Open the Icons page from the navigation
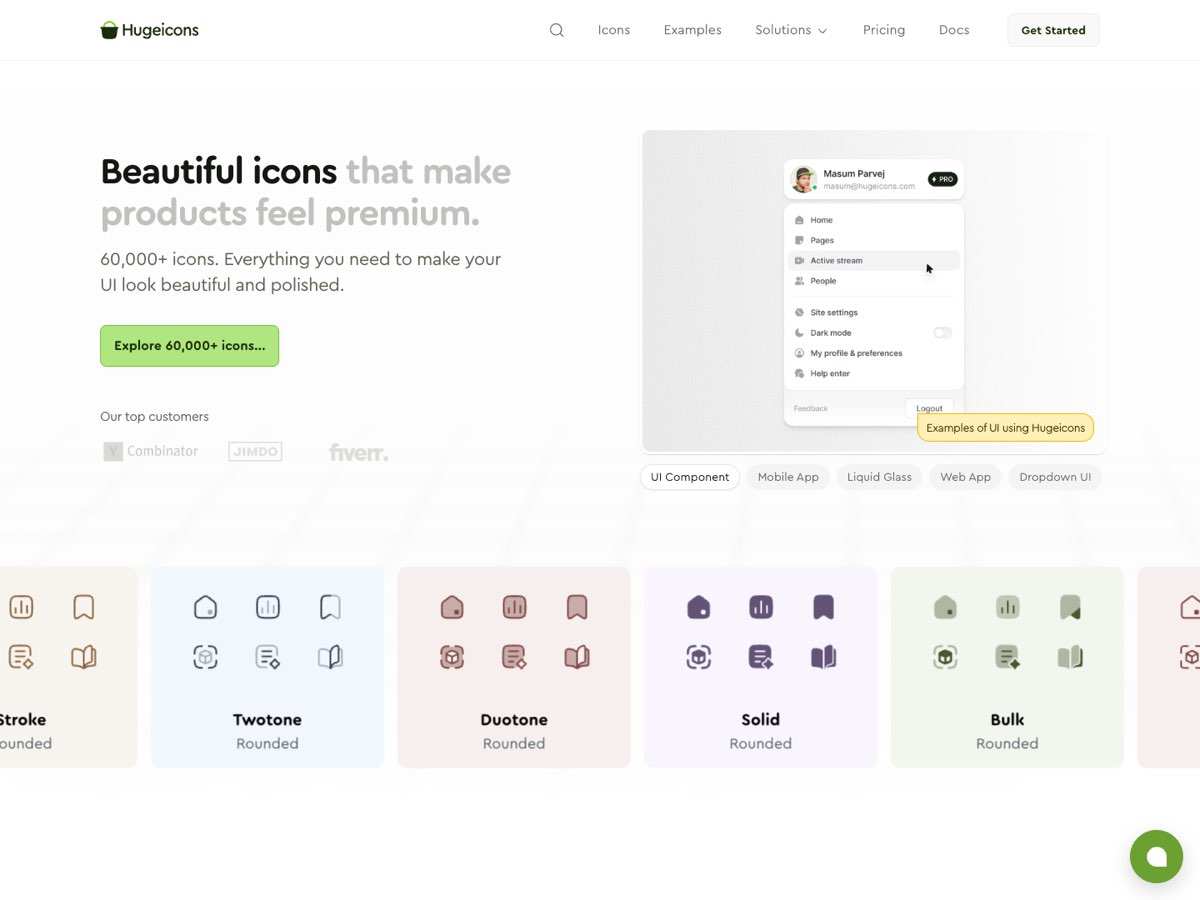The height and width of the screenshot is (900, 1200). (x=614, y=30)
